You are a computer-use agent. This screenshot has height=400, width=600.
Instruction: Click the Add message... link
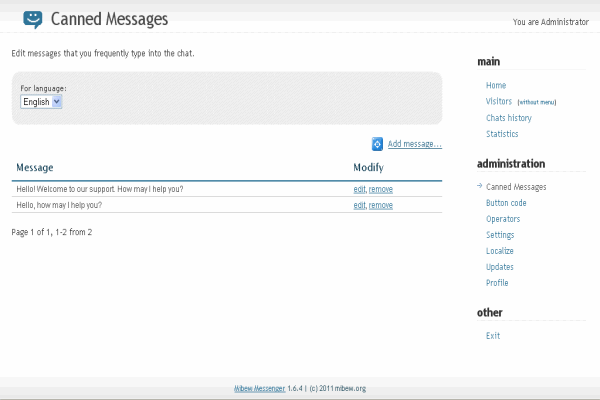[414, 144]
